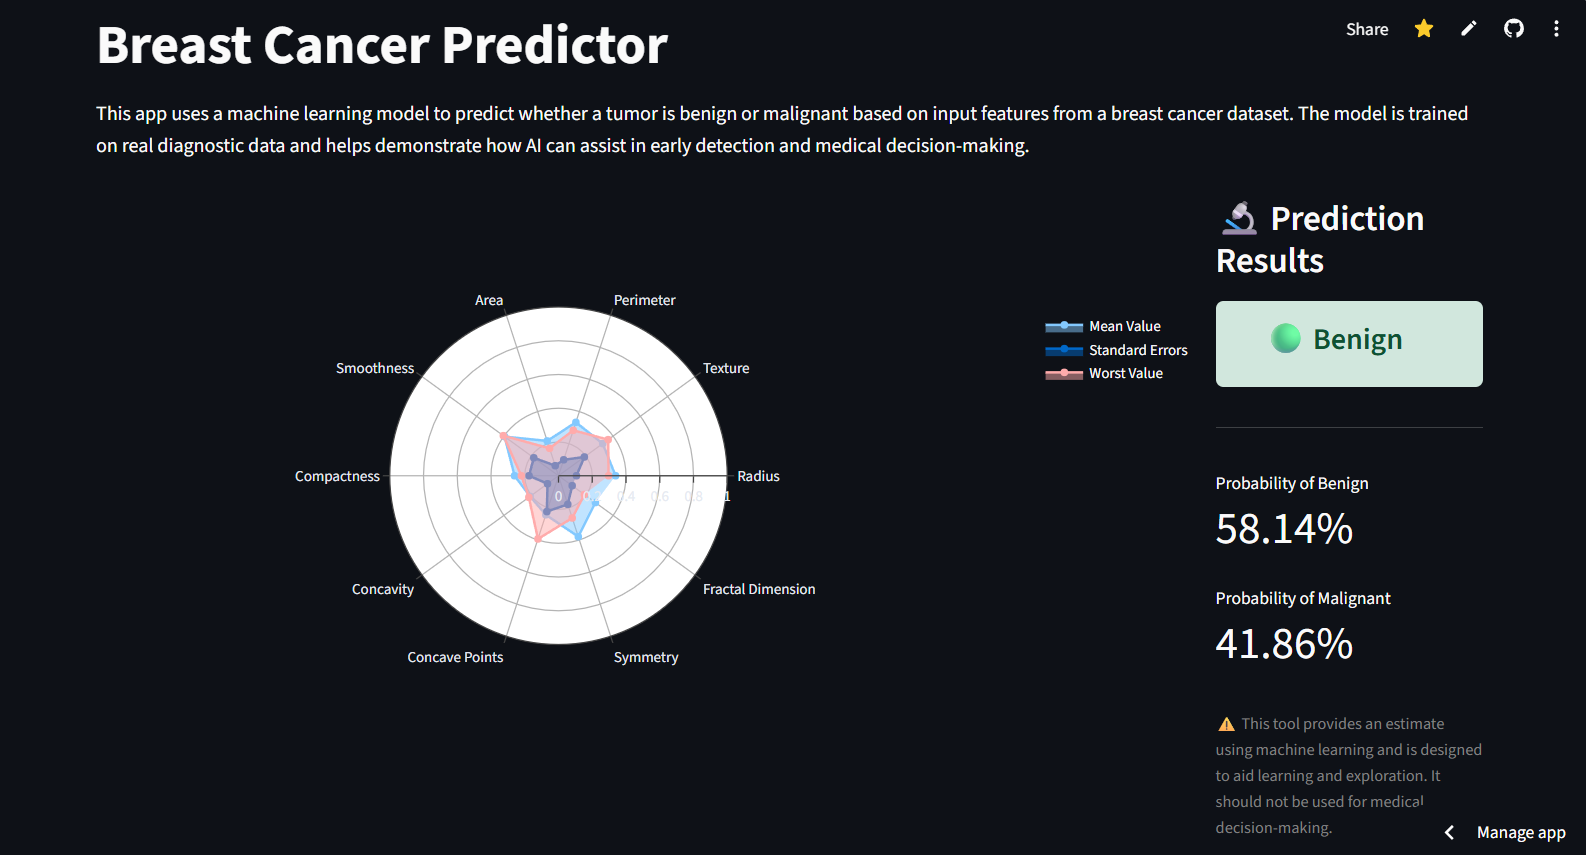The height and width of the screenshot is (855, 1586).
Task: Collapse the panel using the left chevron near Manage app
Action: point(1449,831)
